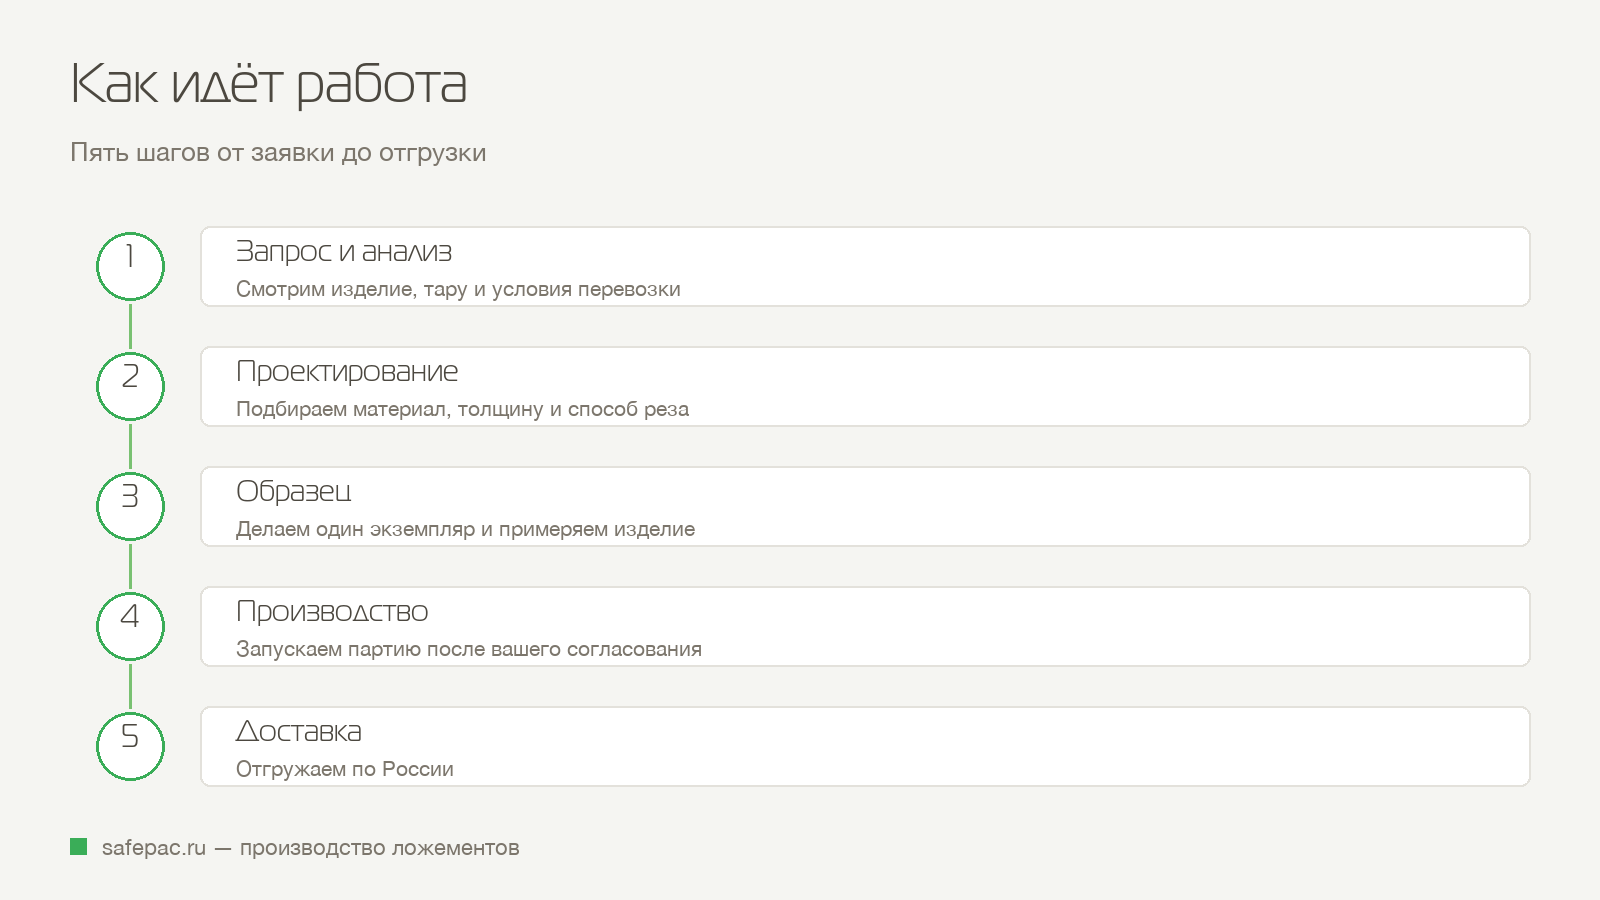Image resolution: width=1600 pixels, height=900 pixels.
Task: Click the footer text "safepac.ru — производство ложементов"
Action: [x=311, y=848]
